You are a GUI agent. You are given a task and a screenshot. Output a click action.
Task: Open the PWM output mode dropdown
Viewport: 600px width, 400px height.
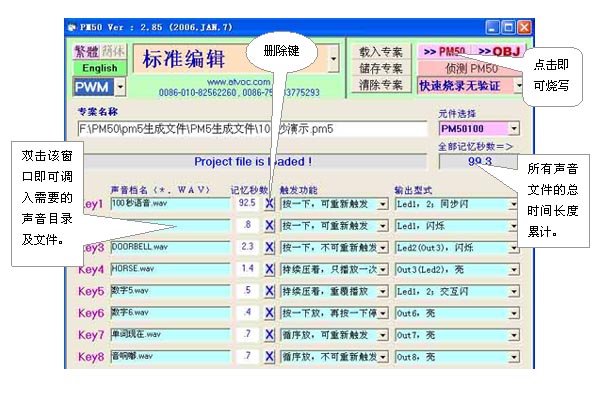(x=119, y=87)
